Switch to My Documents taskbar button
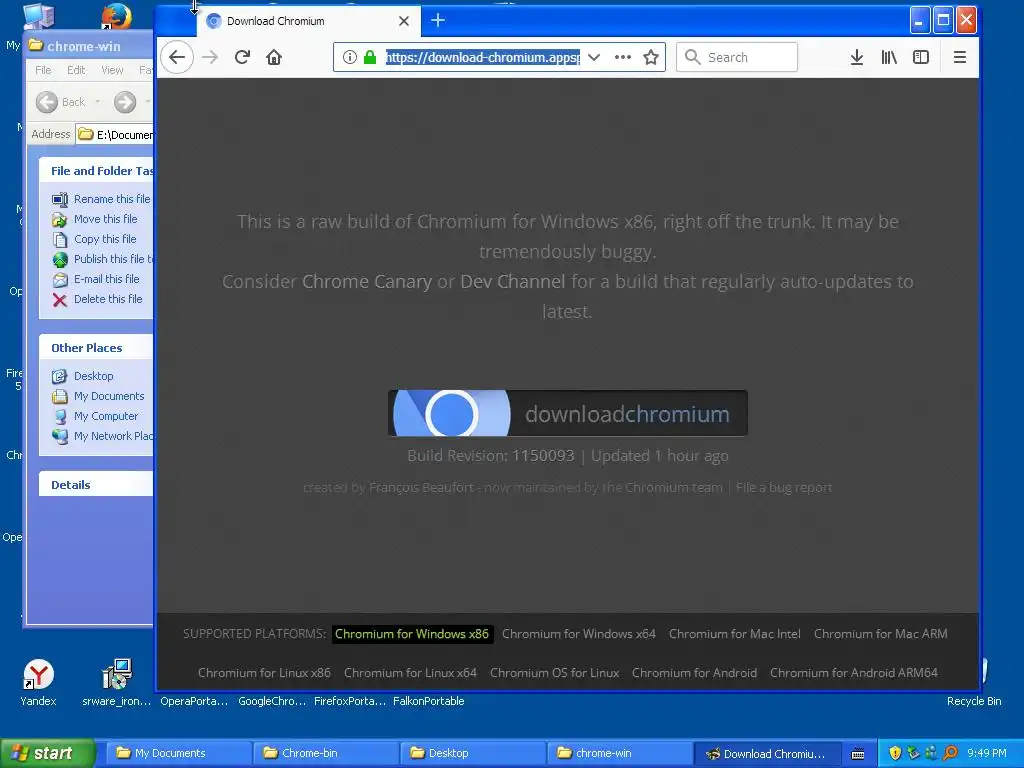 179,754
